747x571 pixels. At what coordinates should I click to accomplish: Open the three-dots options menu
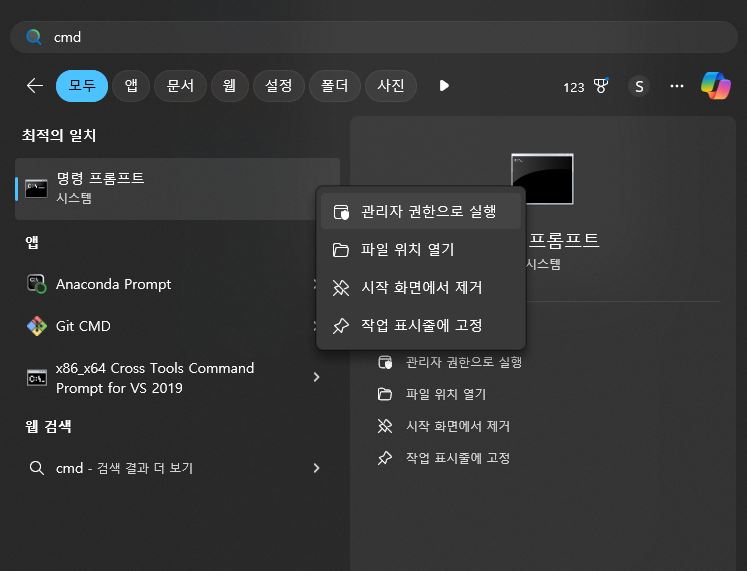coord(676,86)
